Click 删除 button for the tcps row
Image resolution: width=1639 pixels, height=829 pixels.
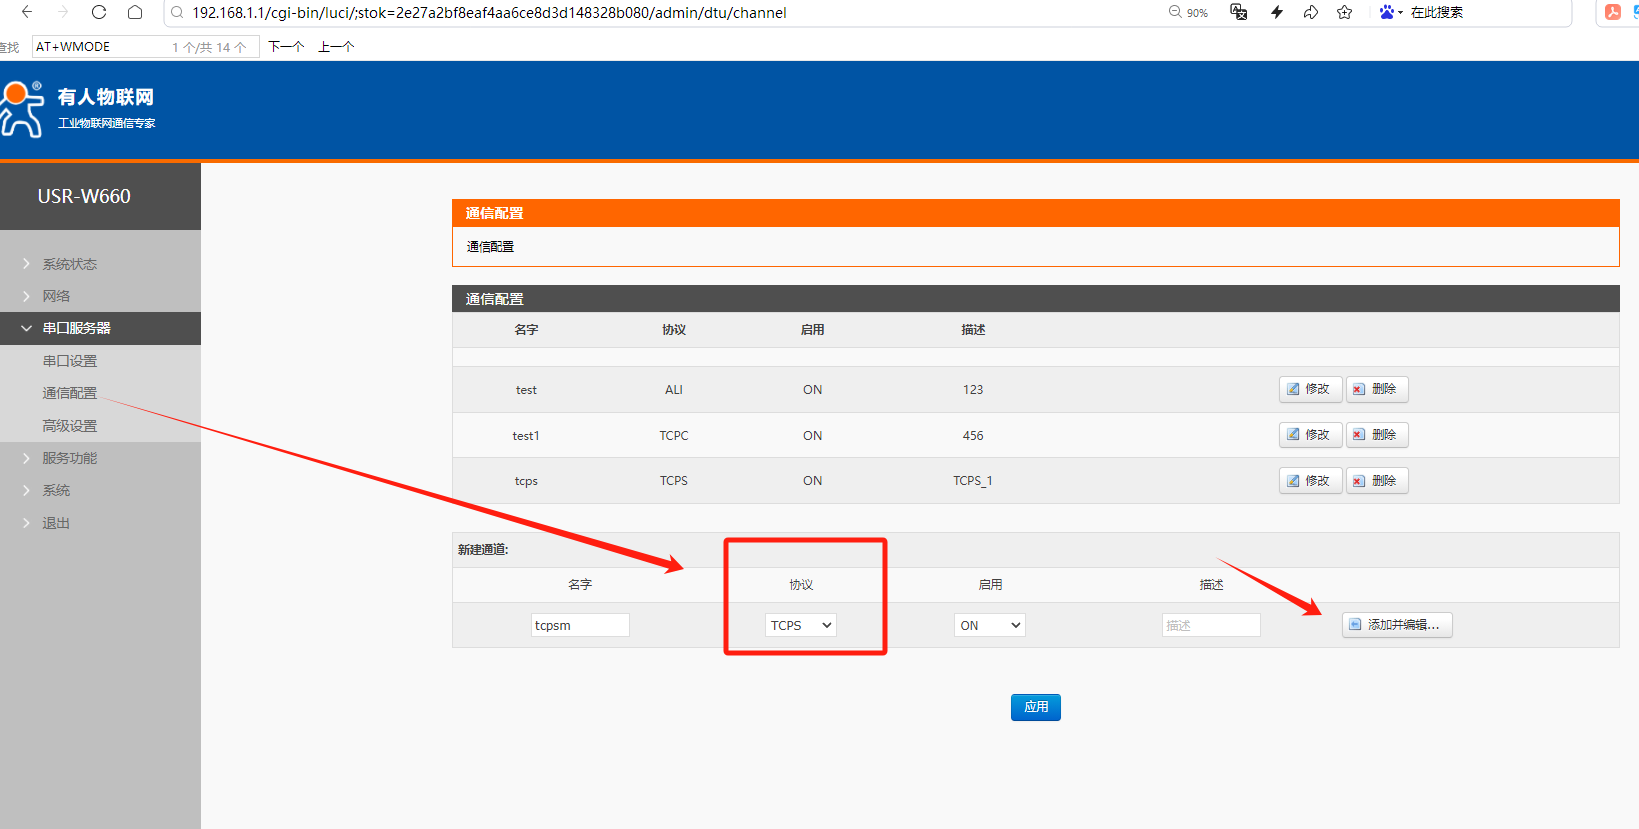(x=1376, y=481)
